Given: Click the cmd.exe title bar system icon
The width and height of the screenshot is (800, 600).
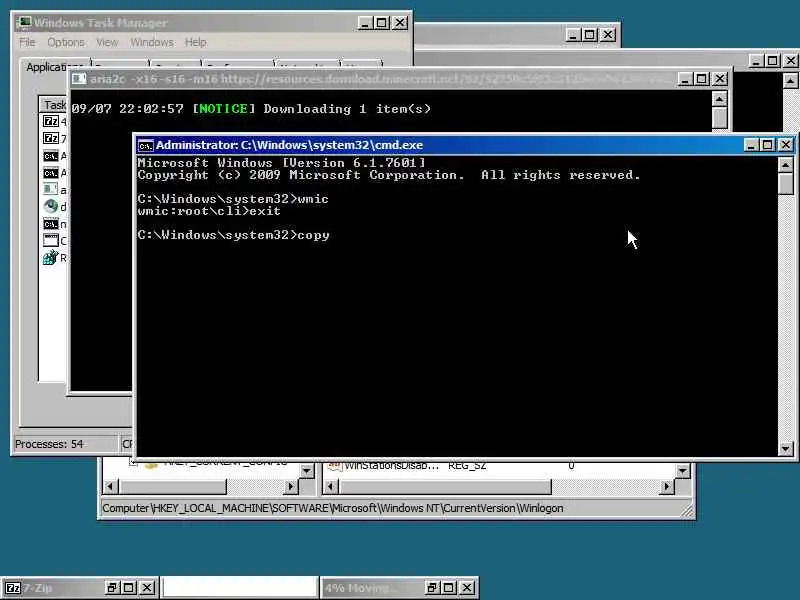Looking at the screenshot, I should pos(145,145).
